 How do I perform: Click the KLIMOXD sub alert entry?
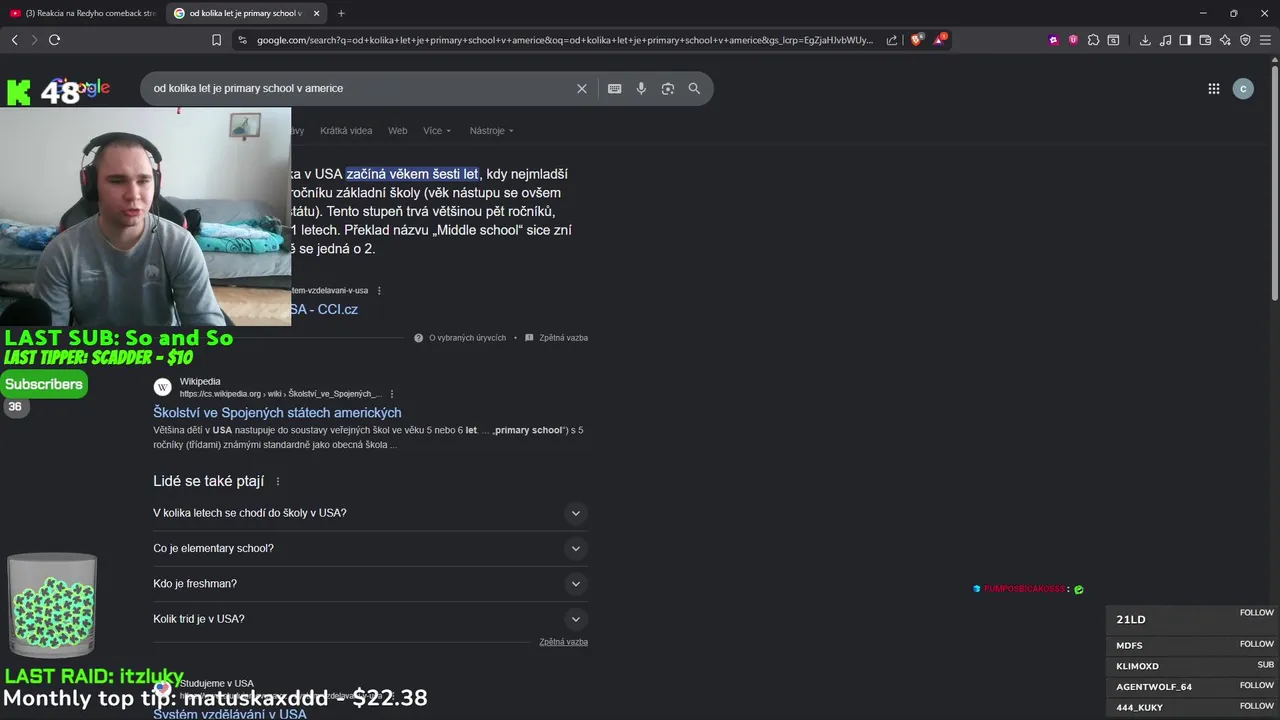point(1192,666)
